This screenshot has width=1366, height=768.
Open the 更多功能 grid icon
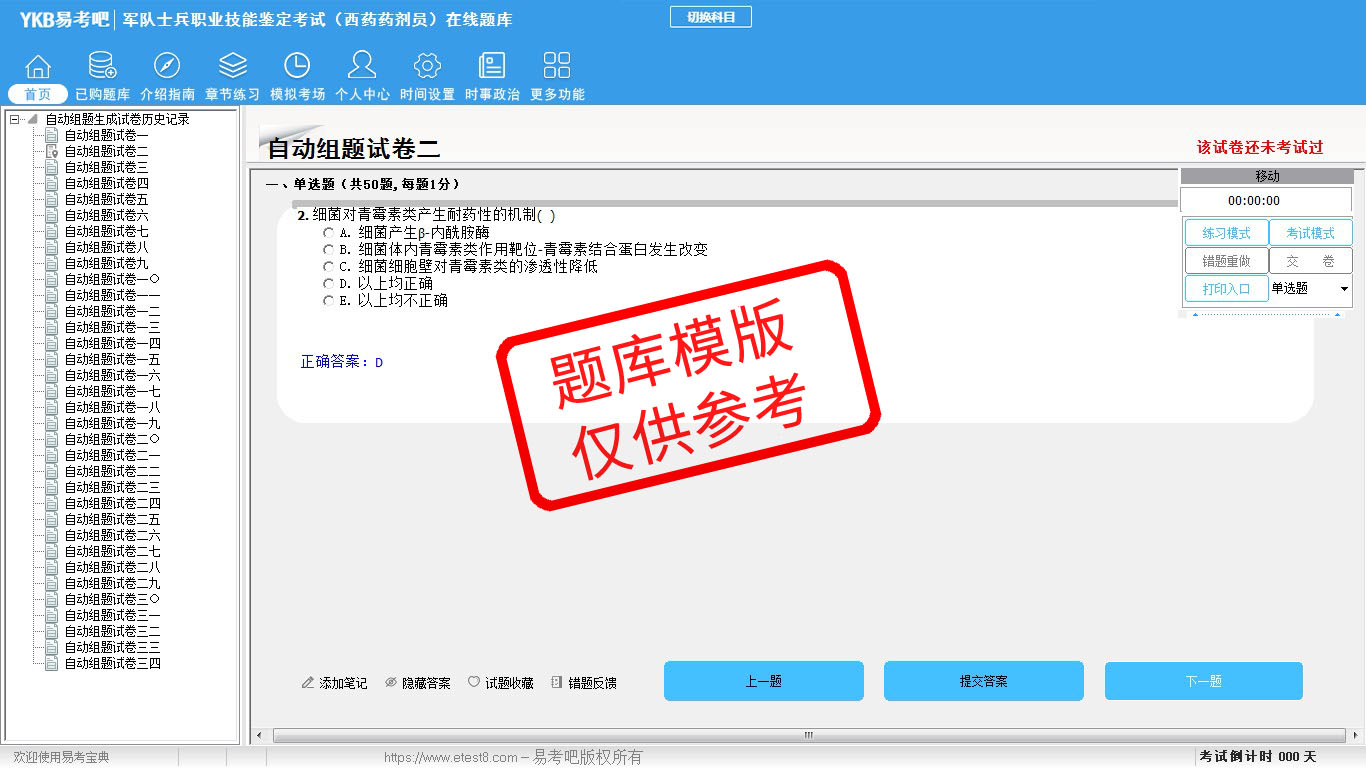tap(557, 66)
